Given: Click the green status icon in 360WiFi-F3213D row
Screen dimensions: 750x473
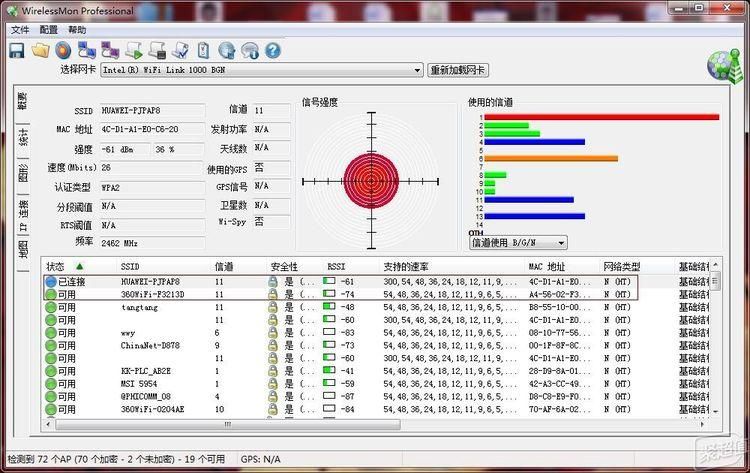Looking at the screenshot, I should [51, 295].
